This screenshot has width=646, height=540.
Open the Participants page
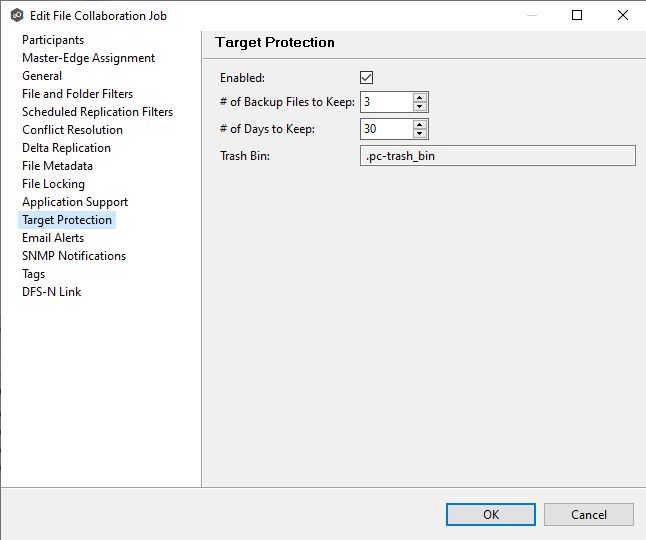click(x=53, y=40)
